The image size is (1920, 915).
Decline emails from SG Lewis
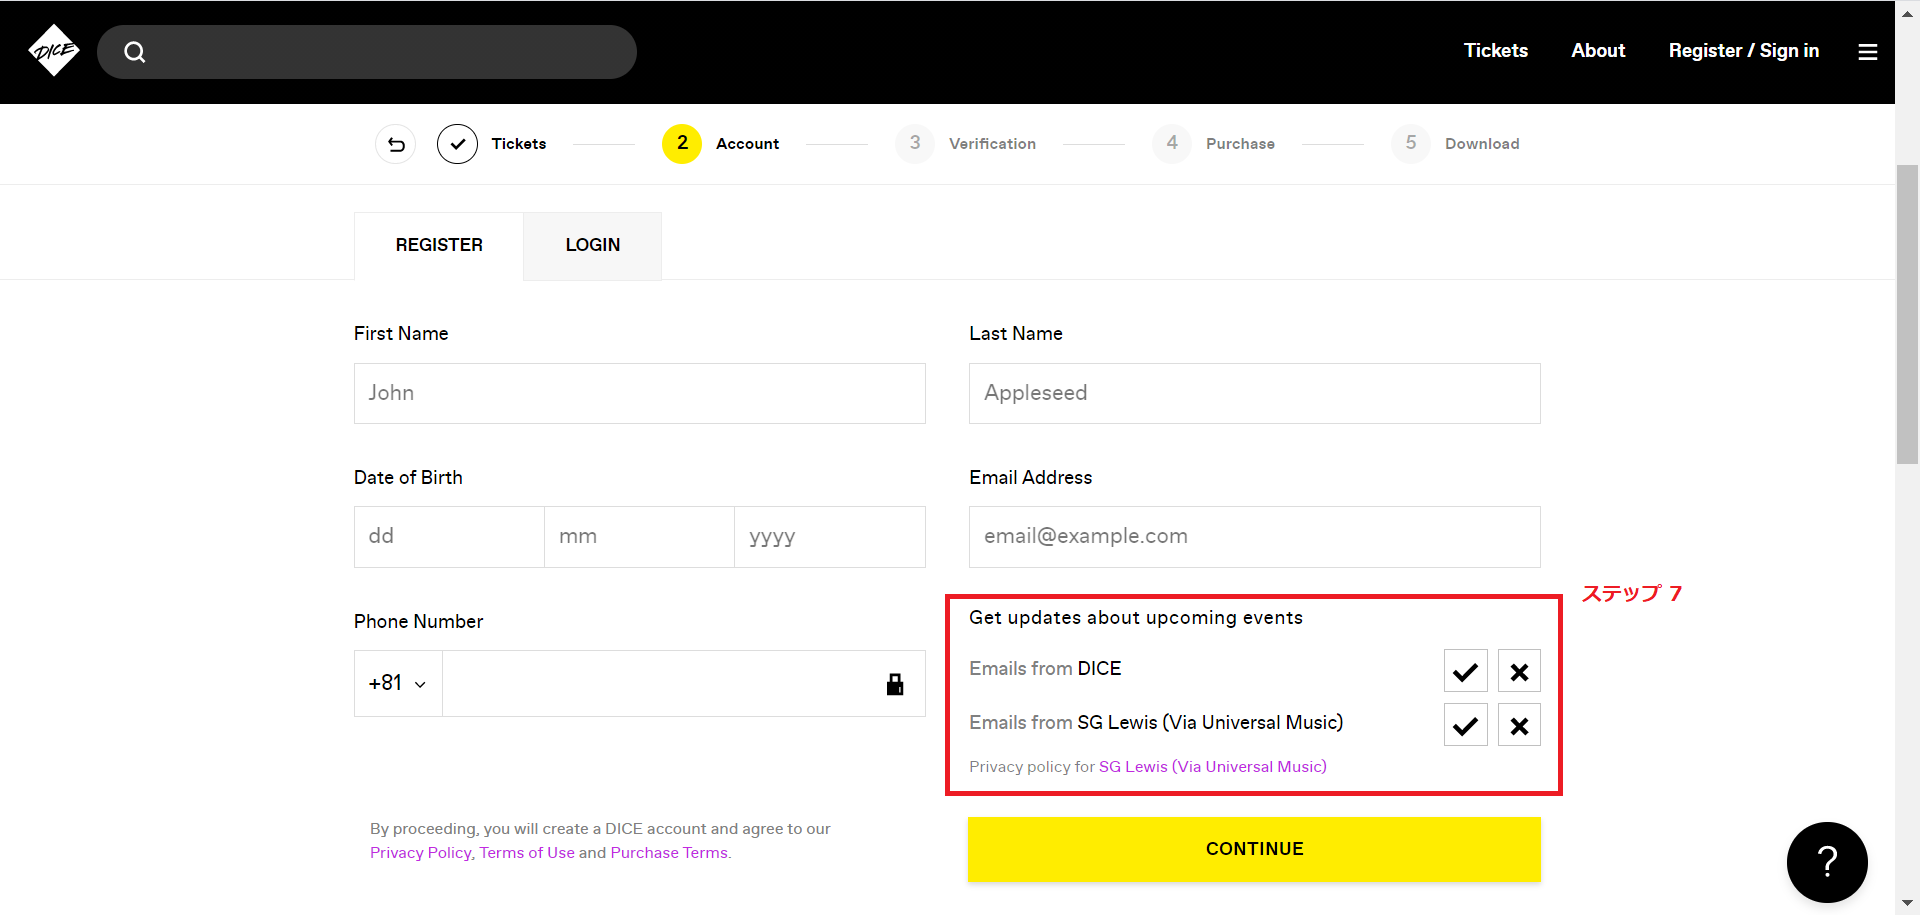[x=1519, y=725]
